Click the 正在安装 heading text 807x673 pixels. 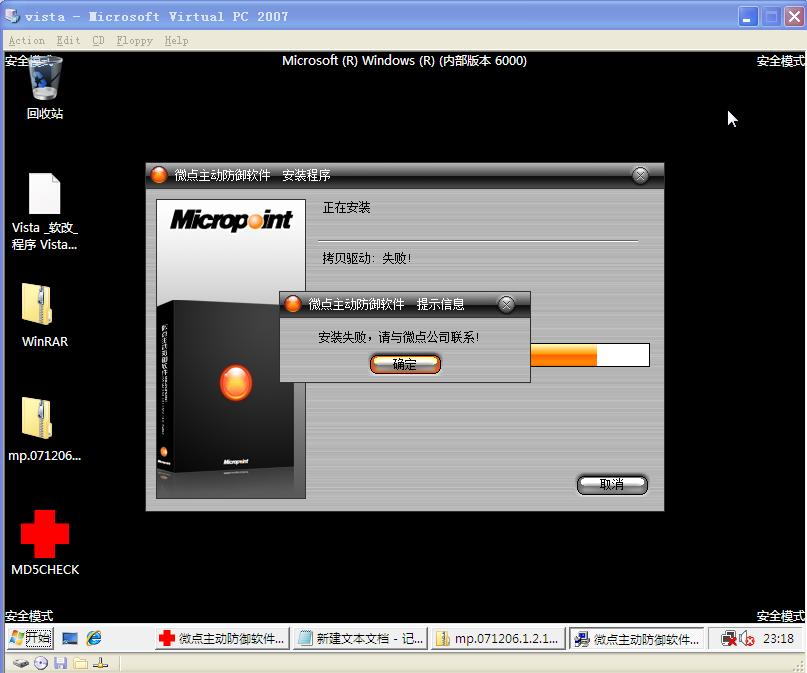click(346, 207)
